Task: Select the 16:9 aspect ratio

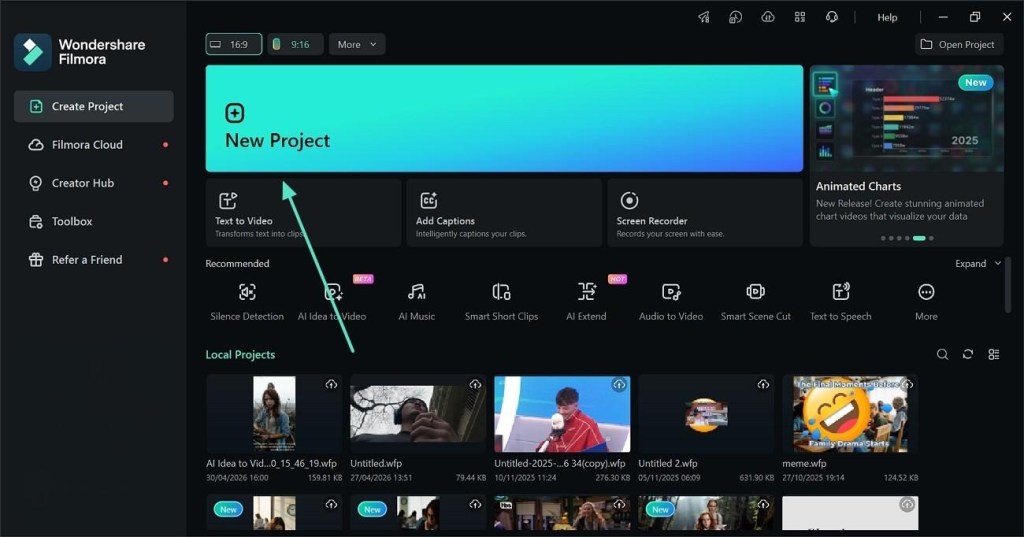Action: click(x=234, y=44)
